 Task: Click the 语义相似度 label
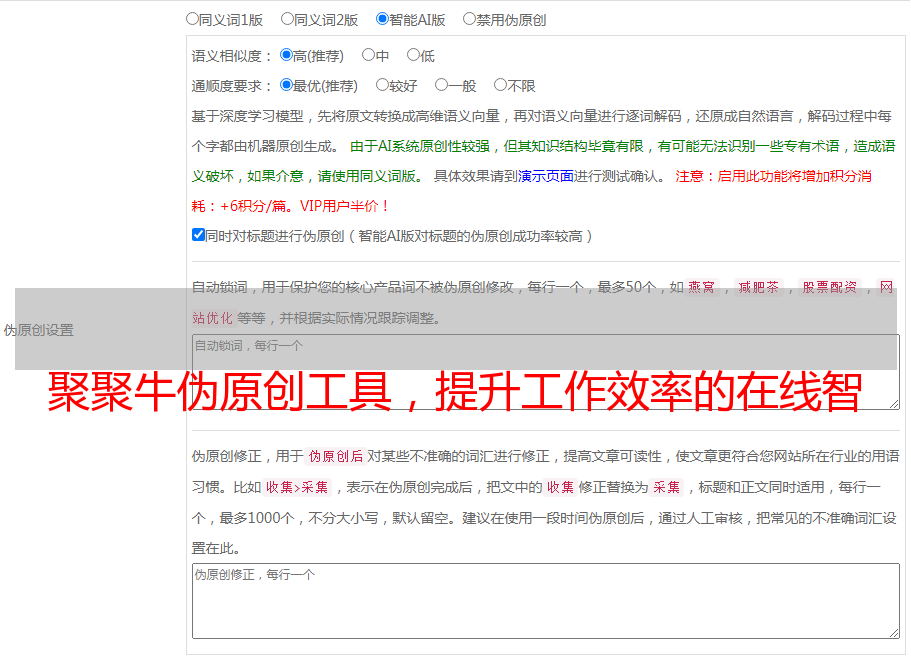(x=232, y=56)
